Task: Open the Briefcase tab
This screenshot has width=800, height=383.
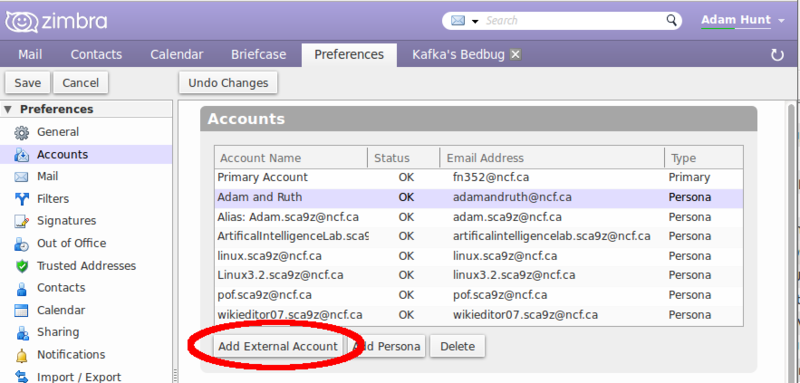Action: pyautogui.click(x=258, y=55)
